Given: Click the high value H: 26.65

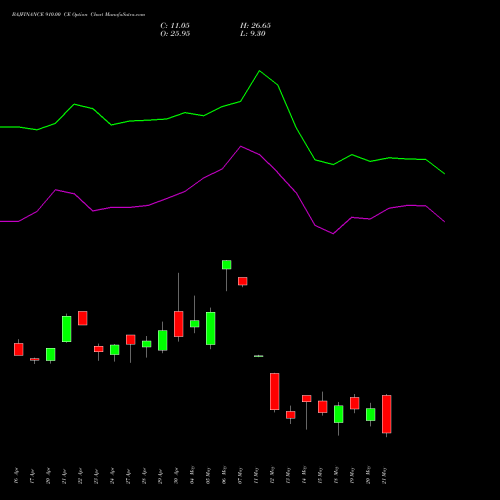Looking at the screenshot, I should [255, 26].
